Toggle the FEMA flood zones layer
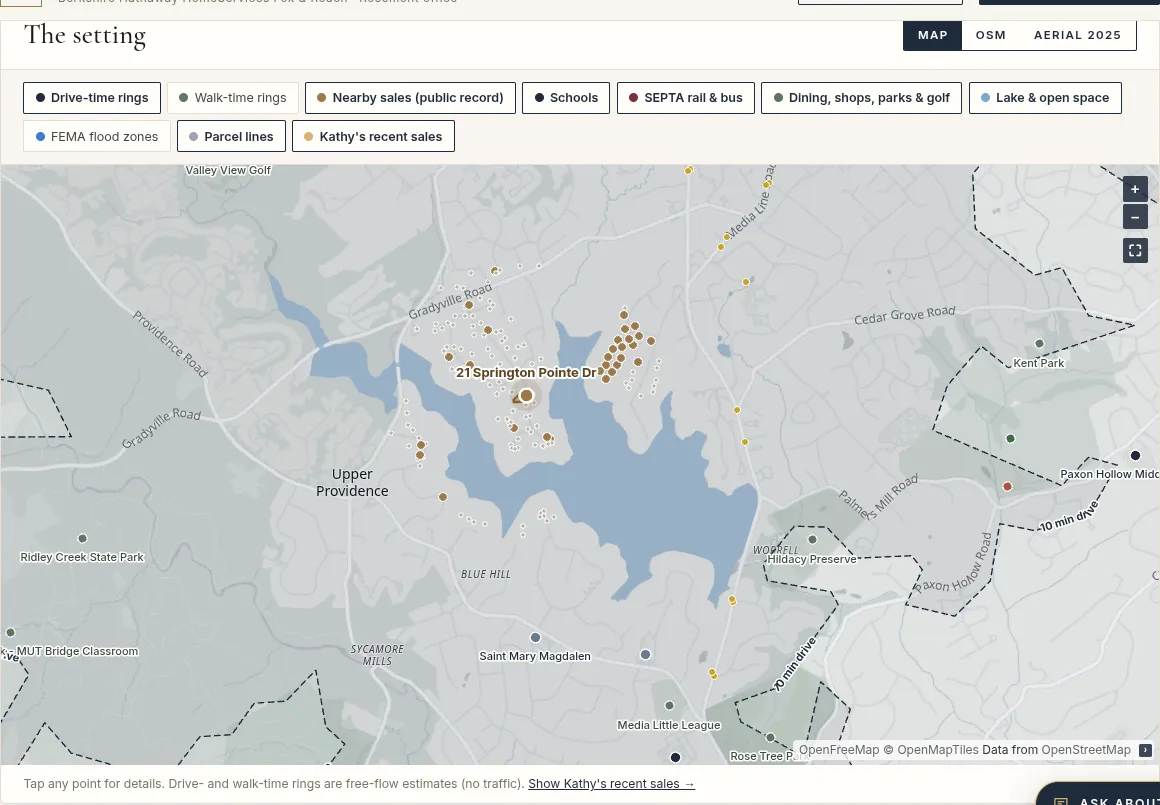 pos(97,136)
